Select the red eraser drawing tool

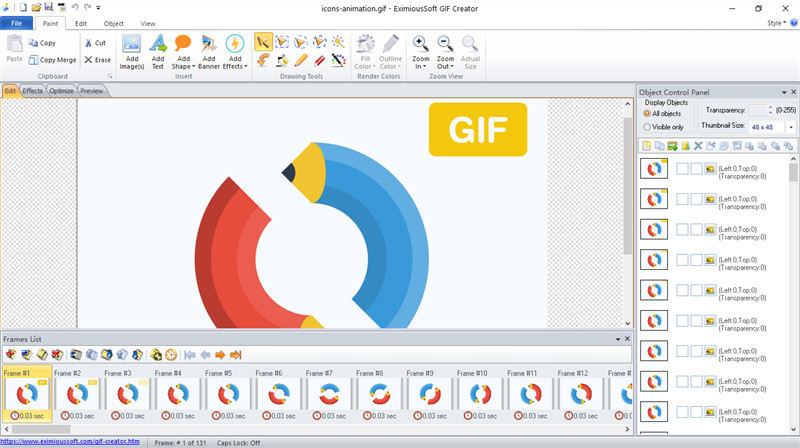tap(319, 60)
